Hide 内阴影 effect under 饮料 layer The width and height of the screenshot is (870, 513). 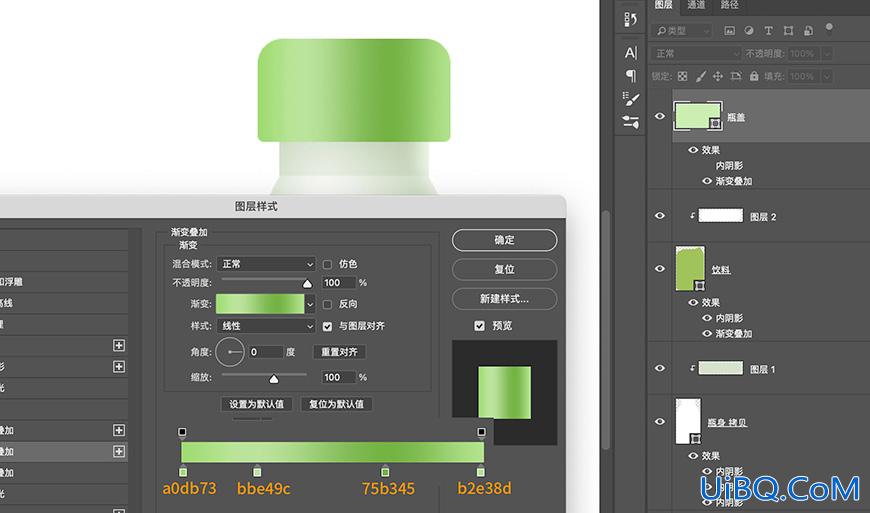pos(707,318)
